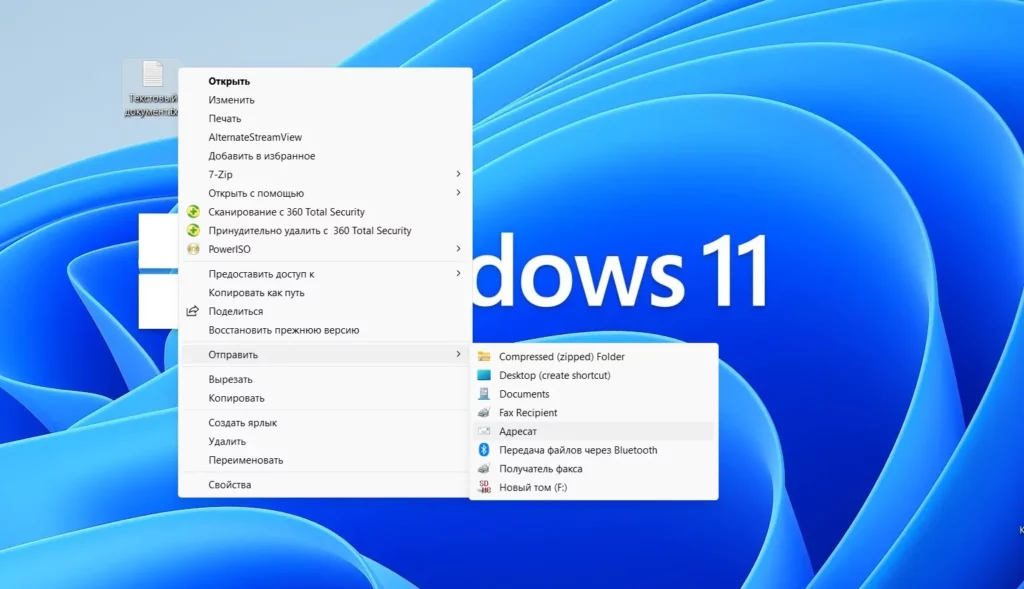Select the text document desktop file
This screenshot has width=1024, height=589.
pyautogui.click(x=152, y=89)
